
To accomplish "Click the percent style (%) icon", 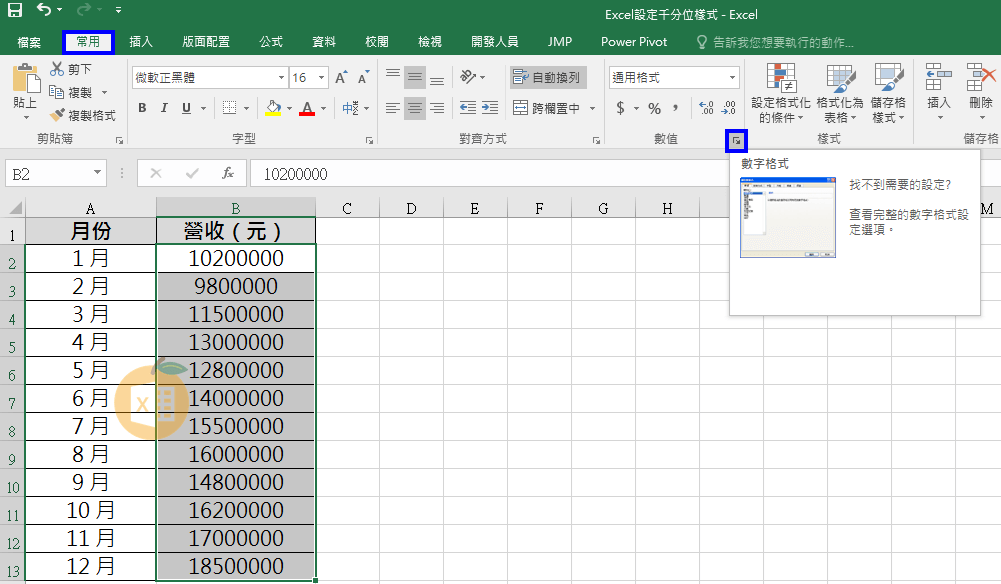I will point(654,108).
